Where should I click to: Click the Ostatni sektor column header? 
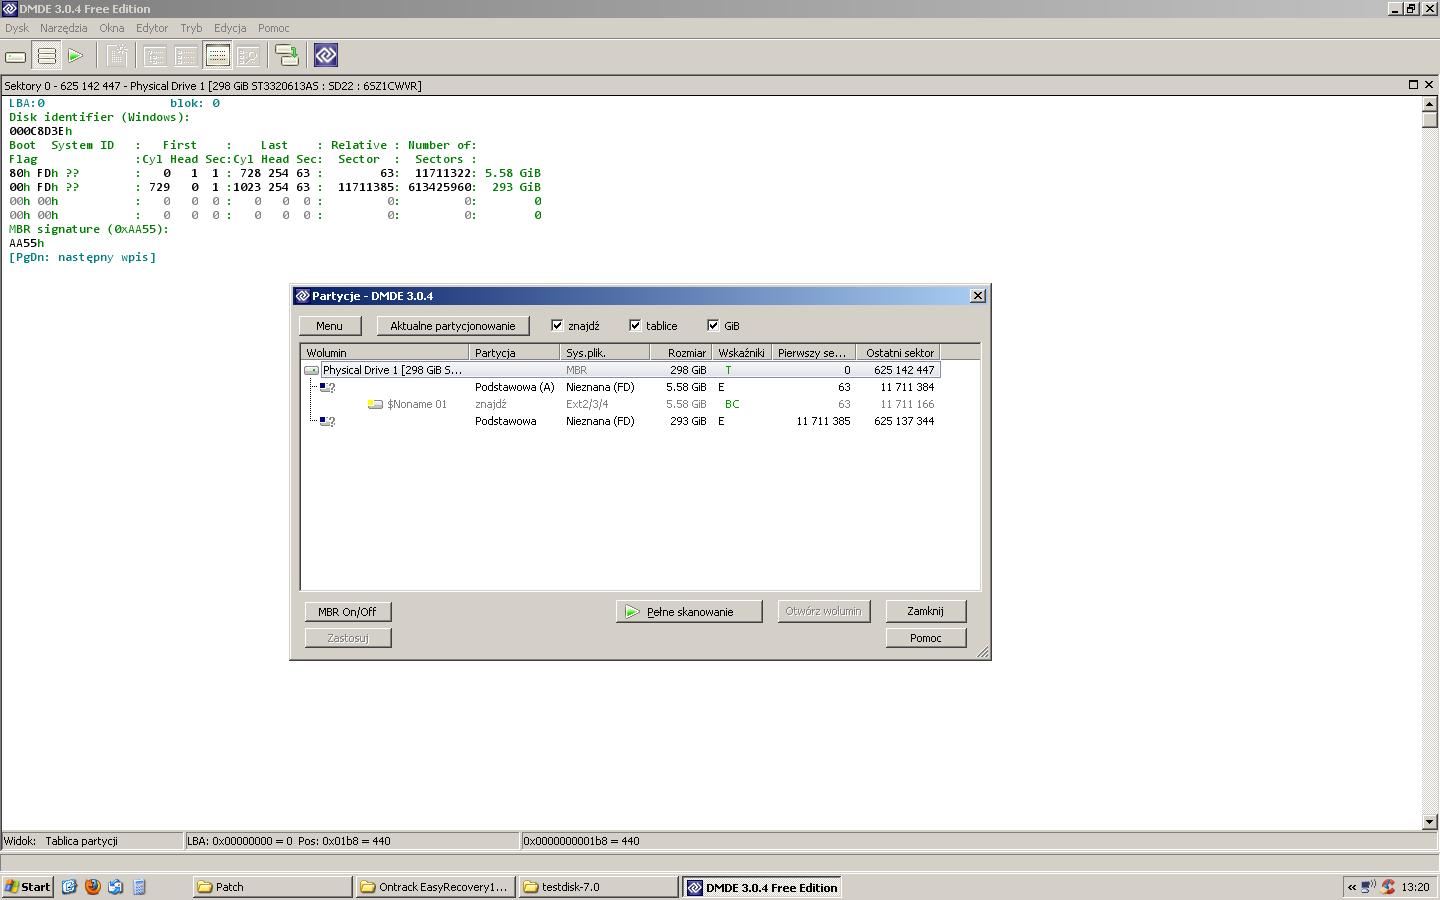[x=898, y=352]
